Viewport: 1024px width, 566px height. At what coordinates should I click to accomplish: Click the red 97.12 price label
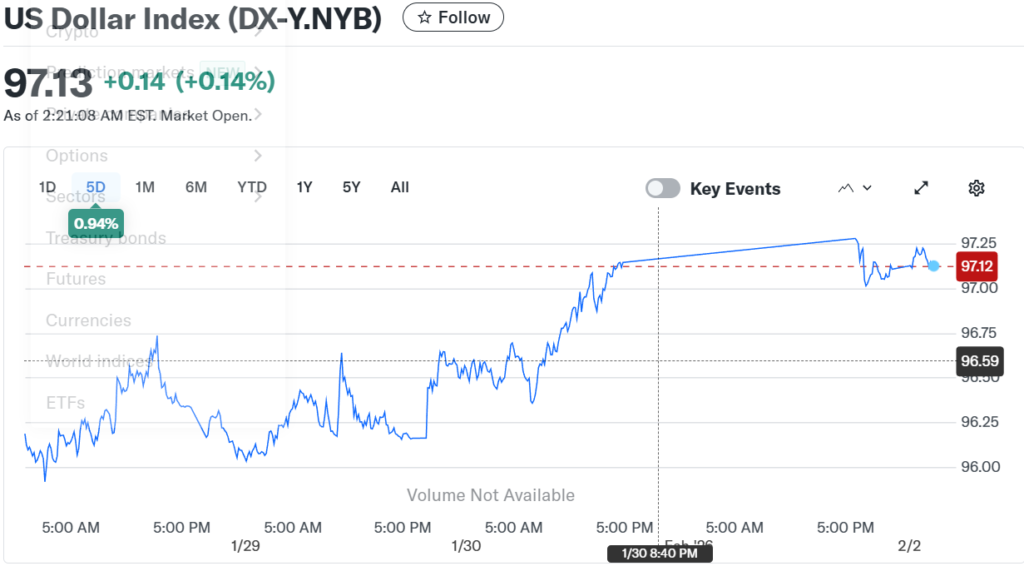click(x=976, y=266)
